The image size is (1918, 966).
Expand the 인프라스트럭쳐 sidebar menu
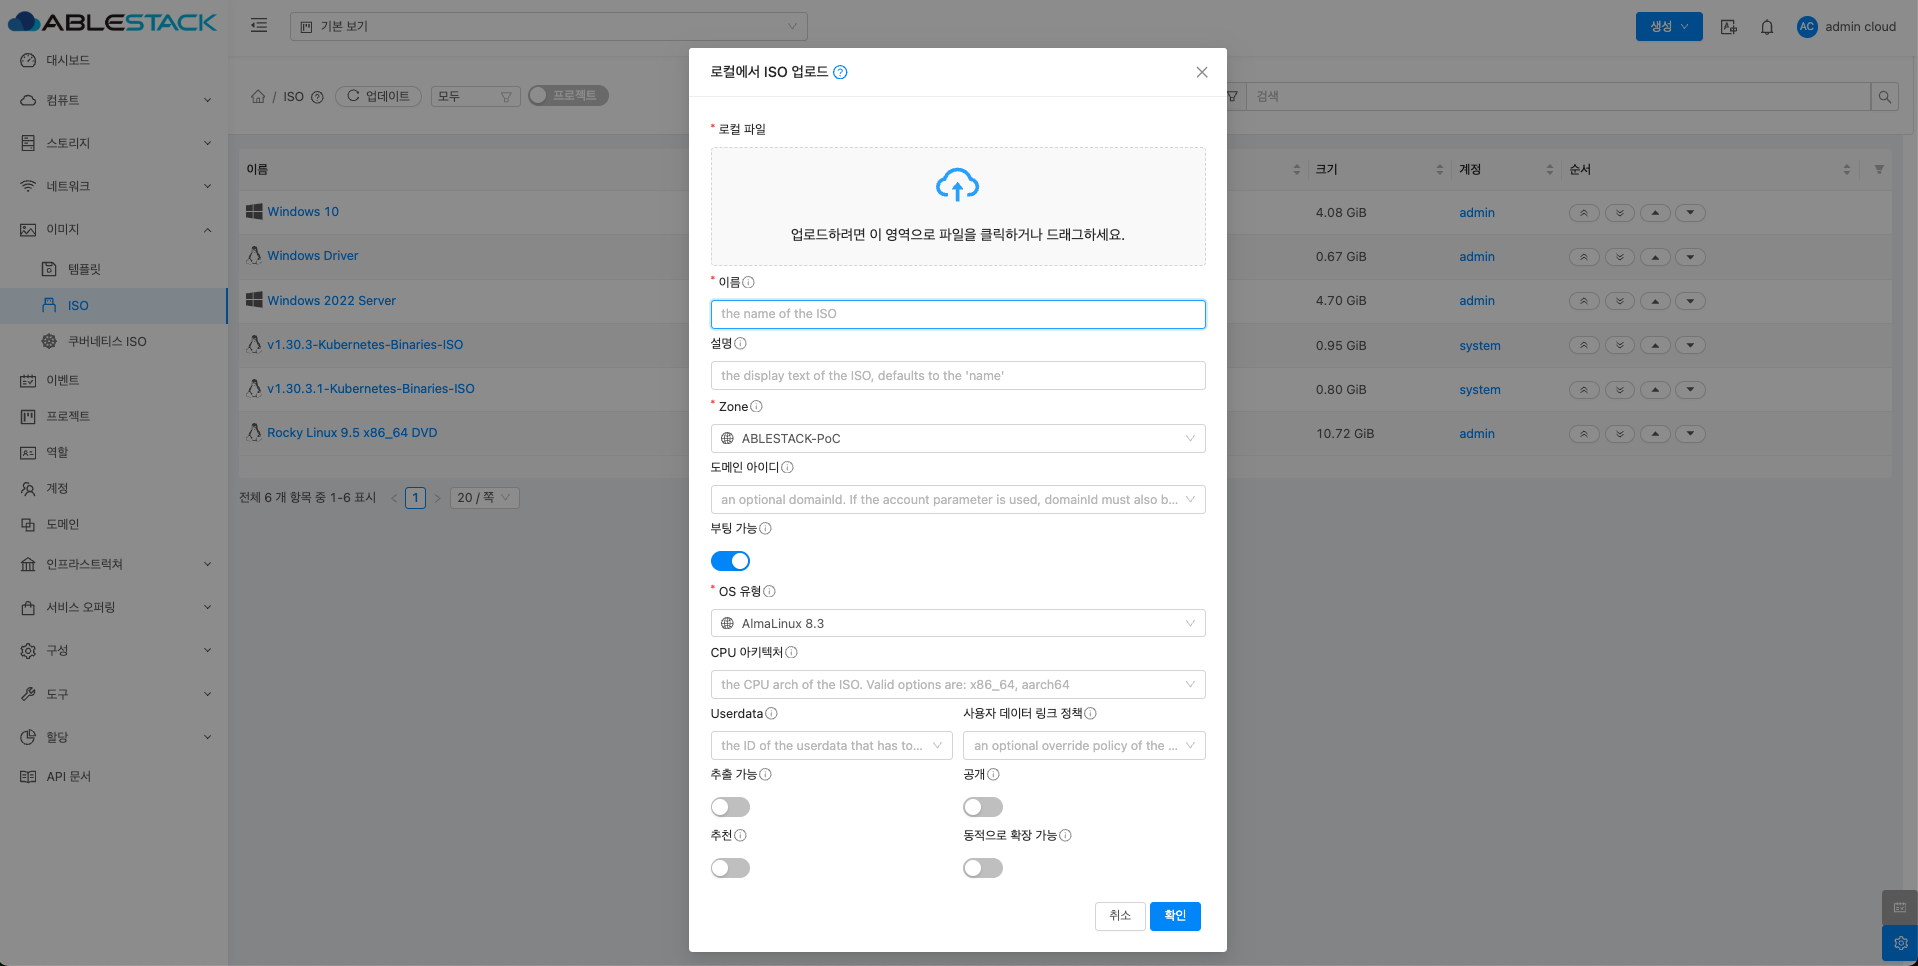pyautogui.click(x=114, y=564)
